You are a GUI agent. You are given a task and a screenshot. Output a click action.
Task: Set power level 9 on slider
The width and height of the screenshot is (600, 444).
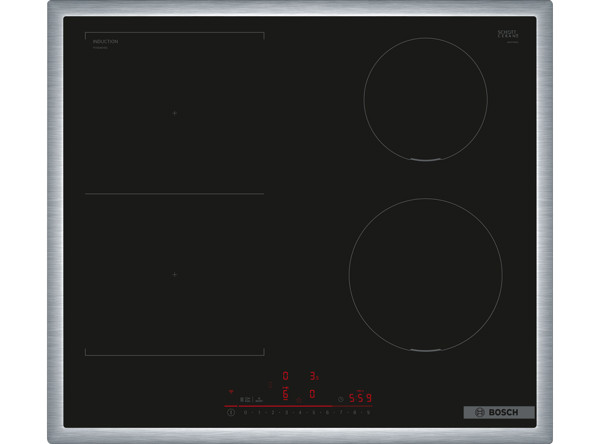(x=368, y=411)
